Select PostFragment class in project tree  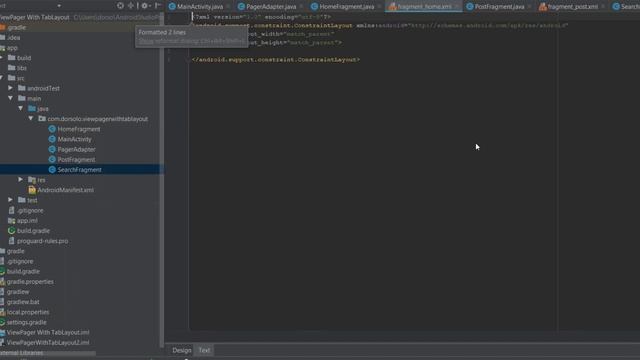pyautogui.click(x=76, y=160)
